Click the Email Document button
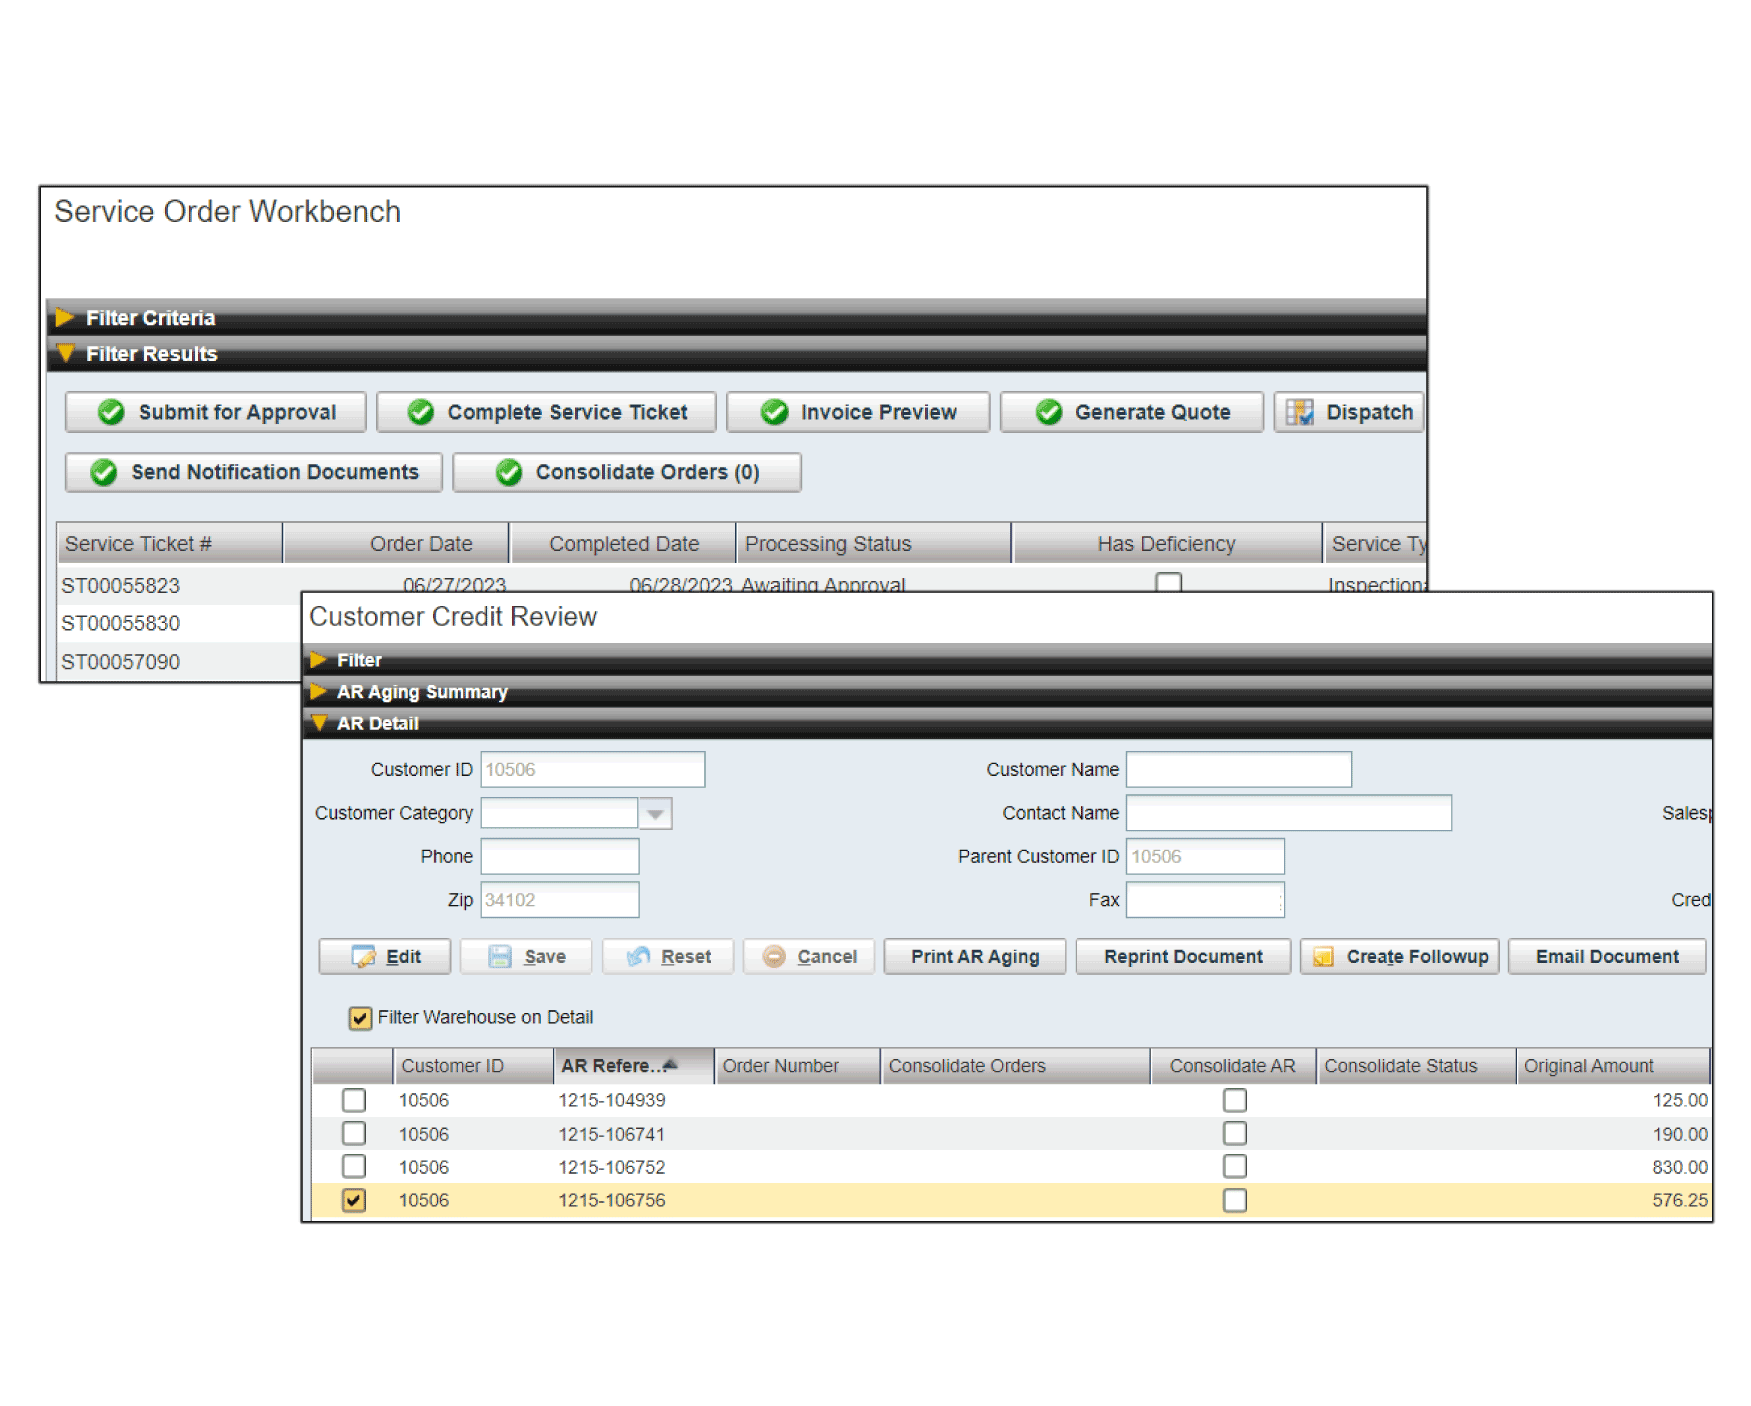The height and width of the screenshot is (1406, 1751). (x=1606, y=957)
